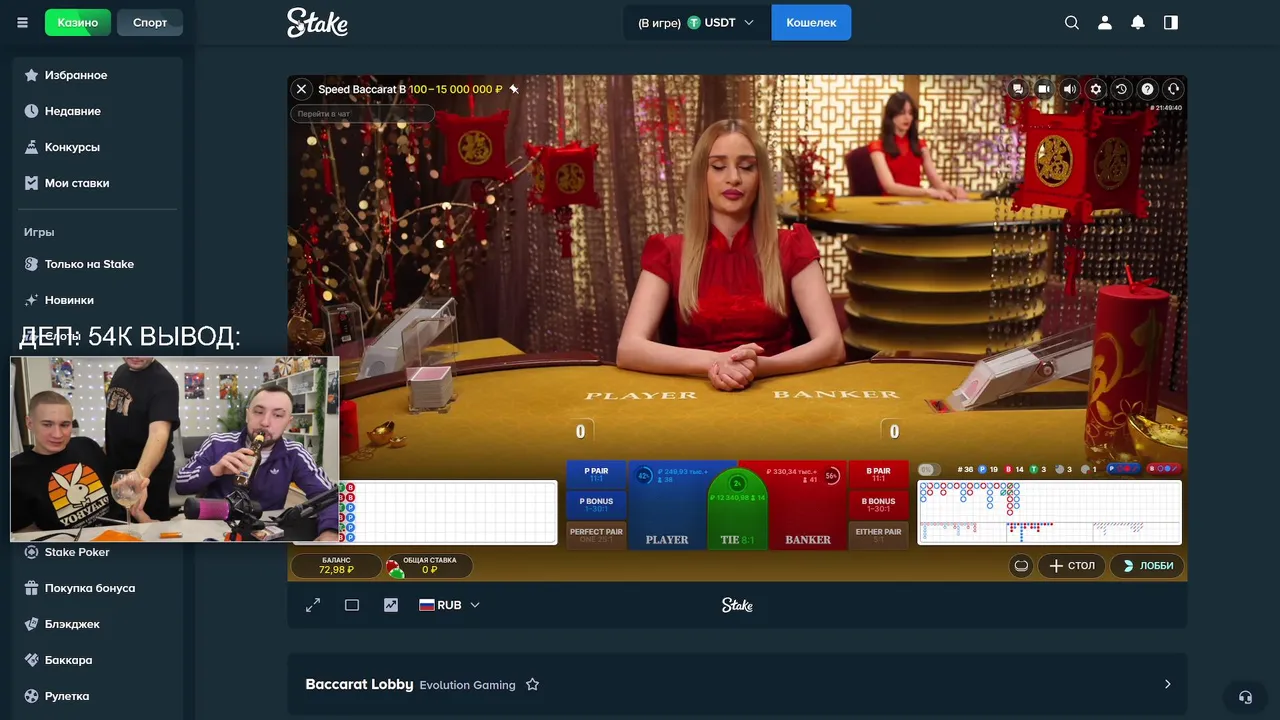Close the Speed Baccarat B game window
This screenshot has height=720, width=1280.
click(x=302, y=89)
